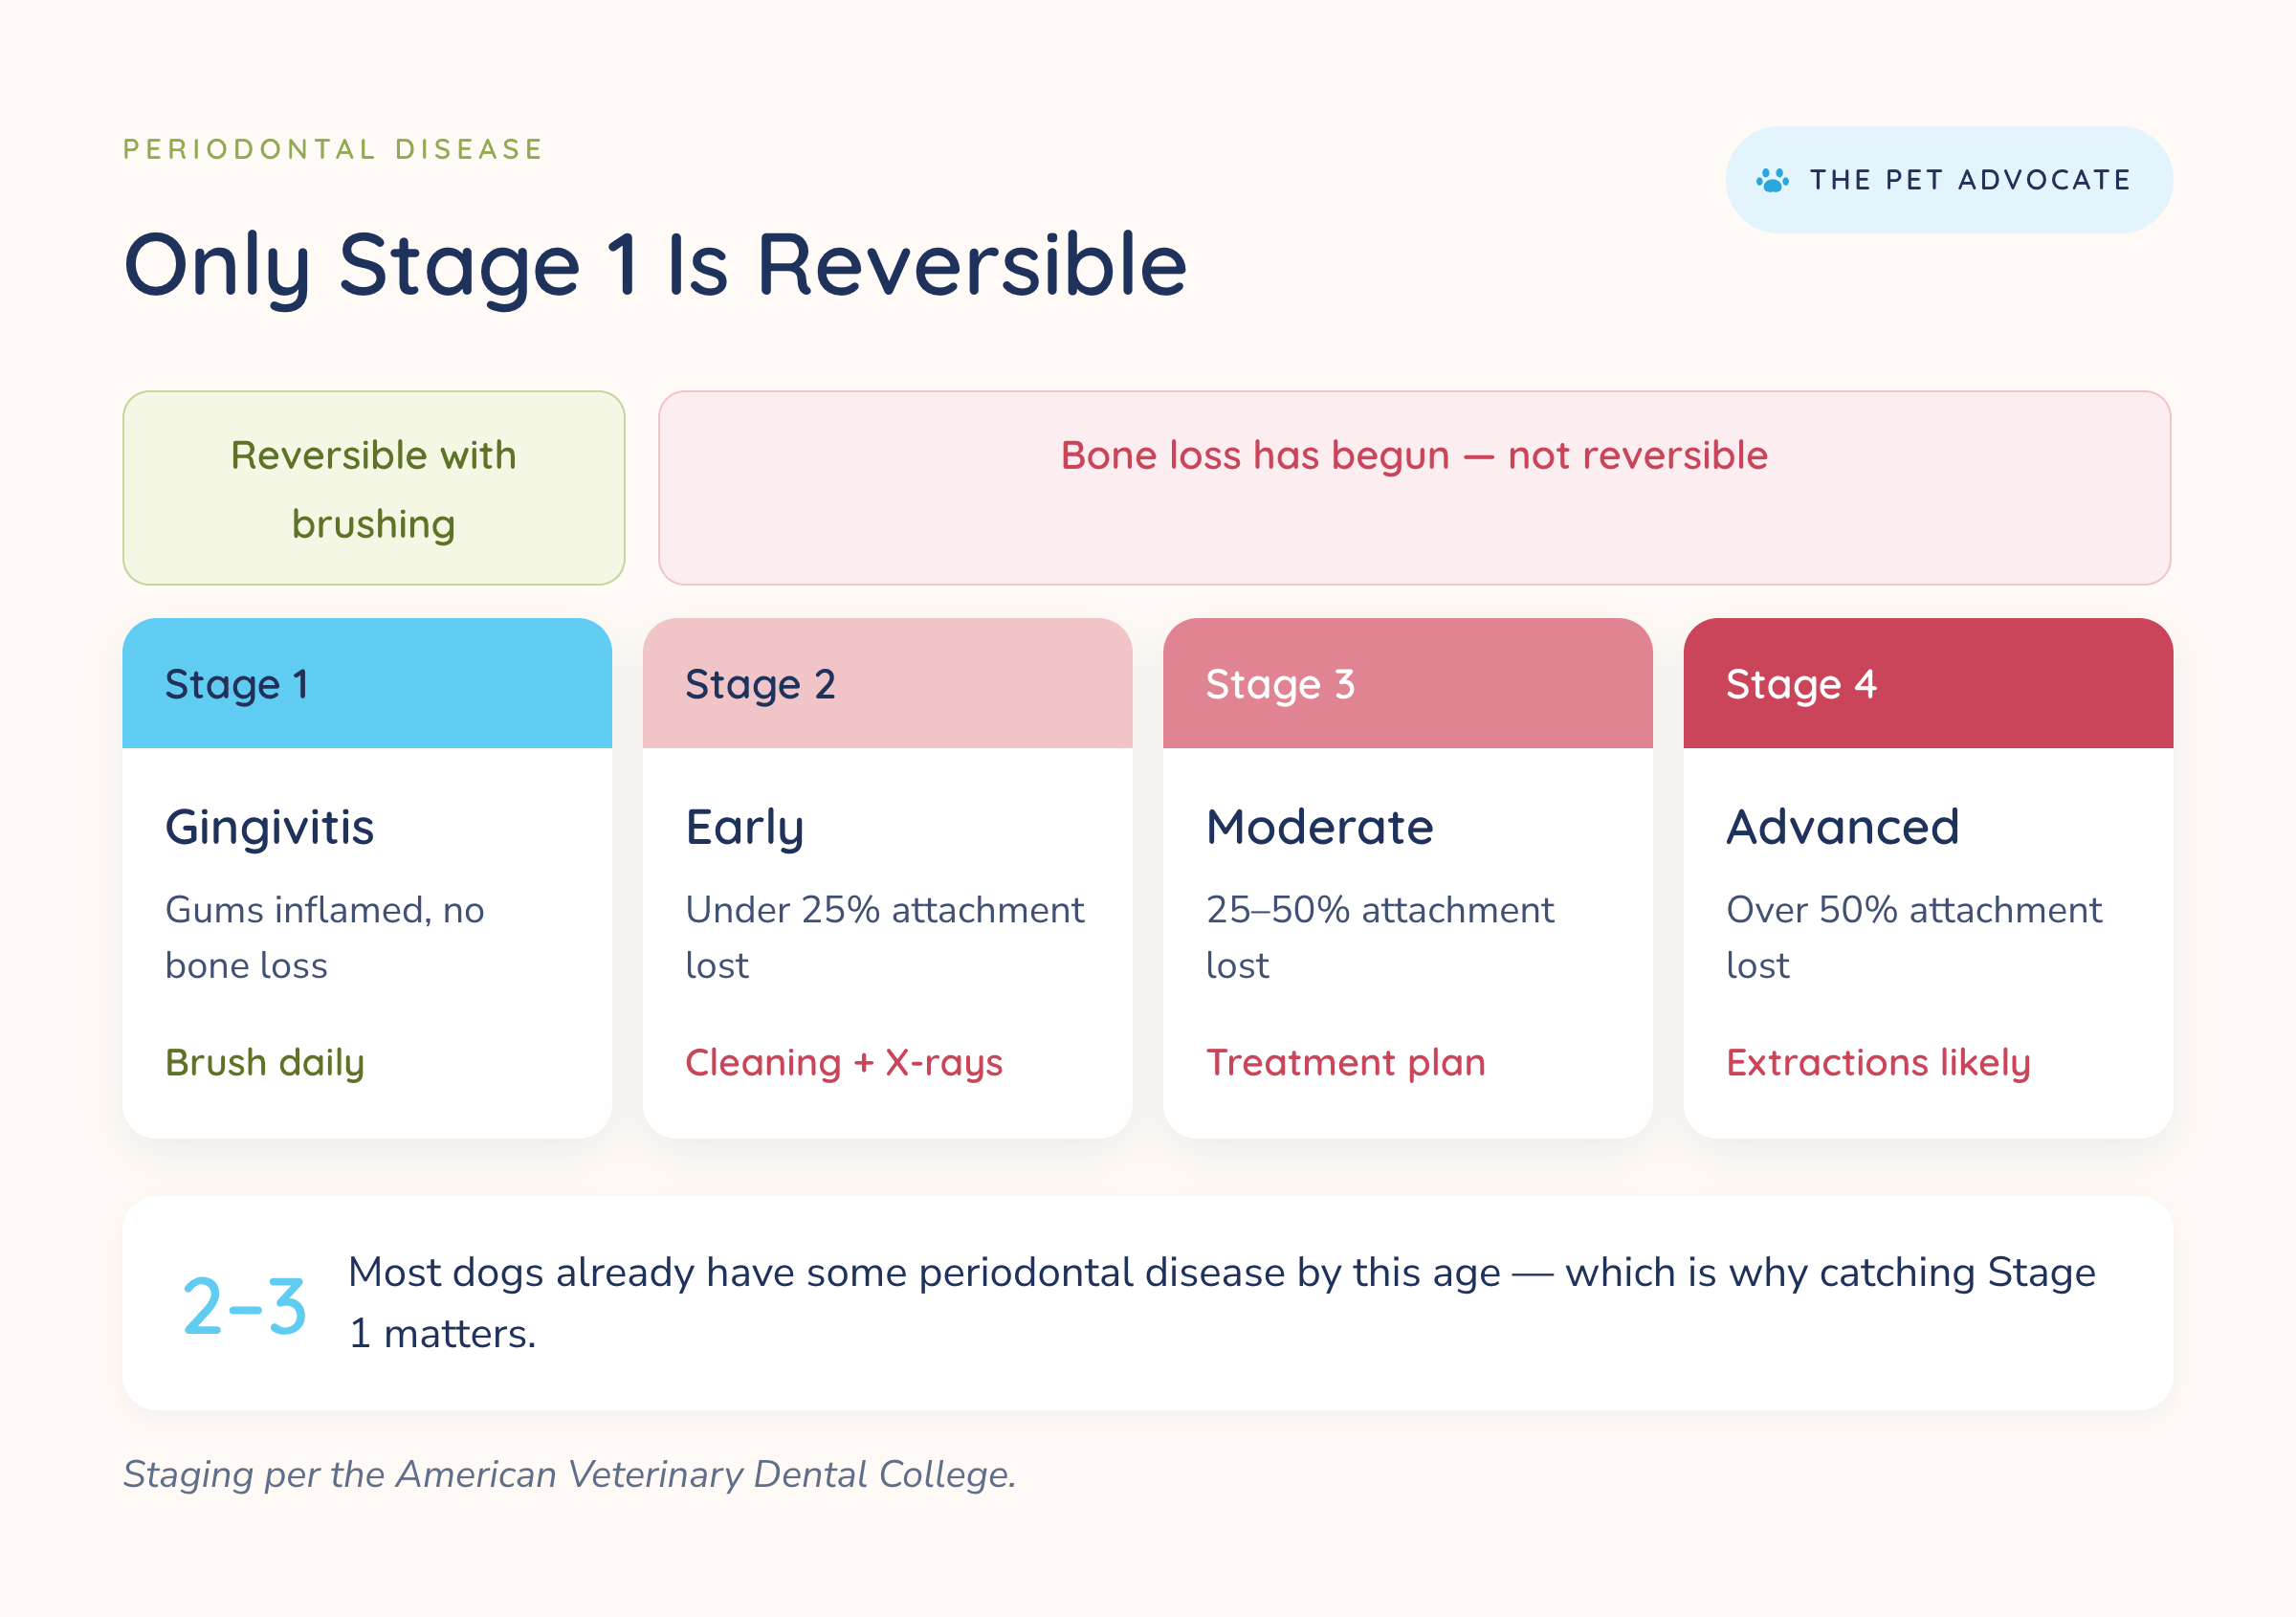This screenshot has width=2296, height=1617.
Task: Click the 'Gingivitis' title
Action: tap(269, 828)
